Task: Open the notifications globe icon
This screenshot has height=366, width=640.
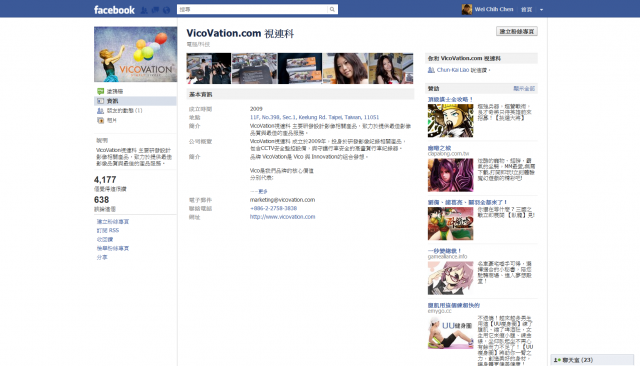Action: pyautogui.click(x=167, y=10)
